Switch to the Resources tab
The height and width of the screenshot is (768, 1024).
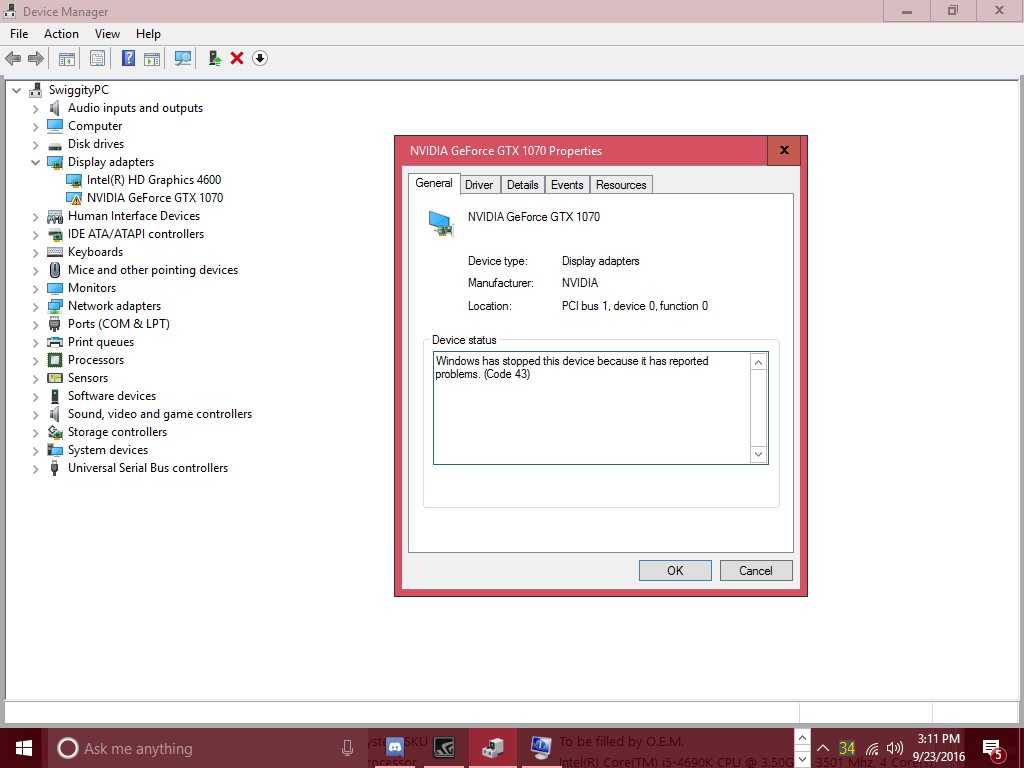621,185
